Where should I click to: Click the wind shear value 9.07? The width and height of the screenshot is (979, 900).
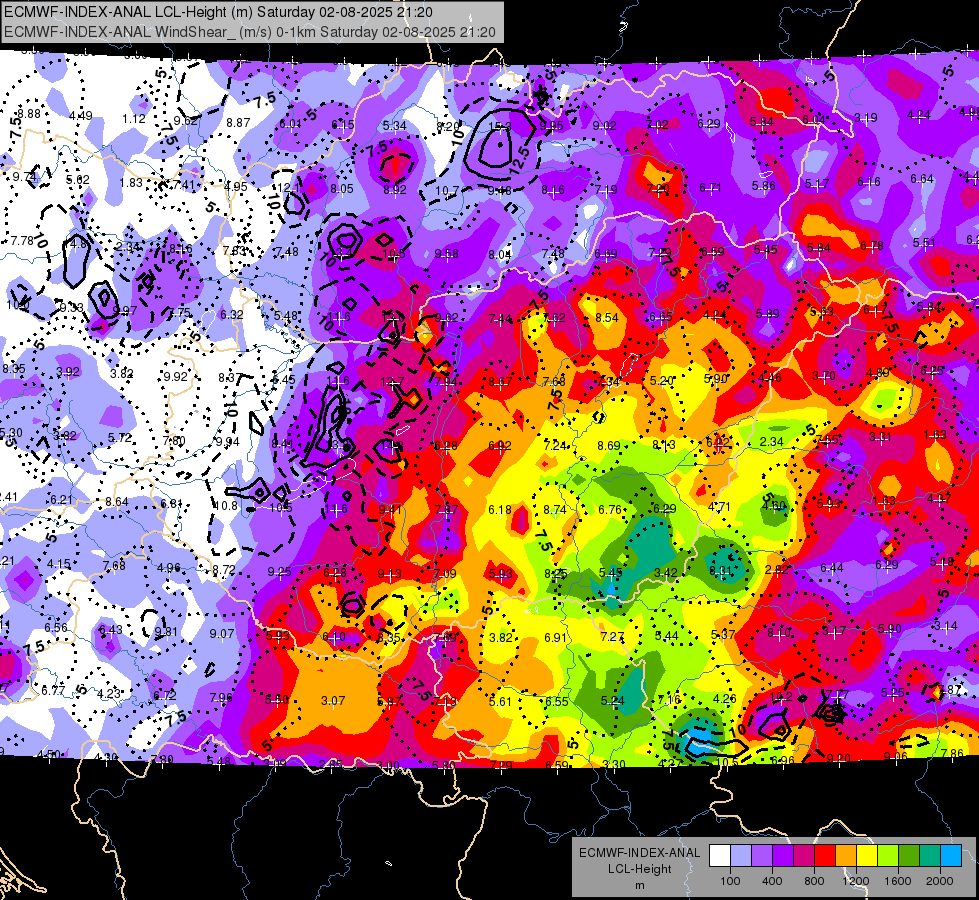[222, 634]
